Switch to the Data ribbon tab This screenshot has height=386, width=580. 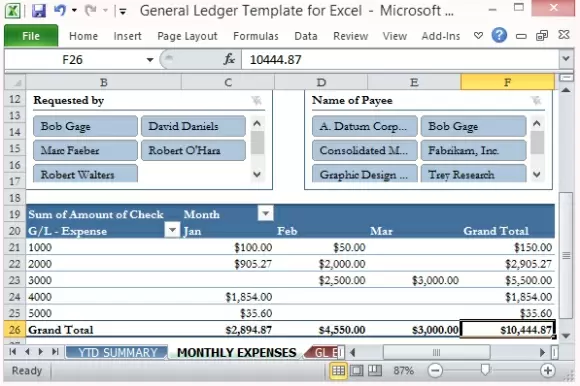coord(306,36)
